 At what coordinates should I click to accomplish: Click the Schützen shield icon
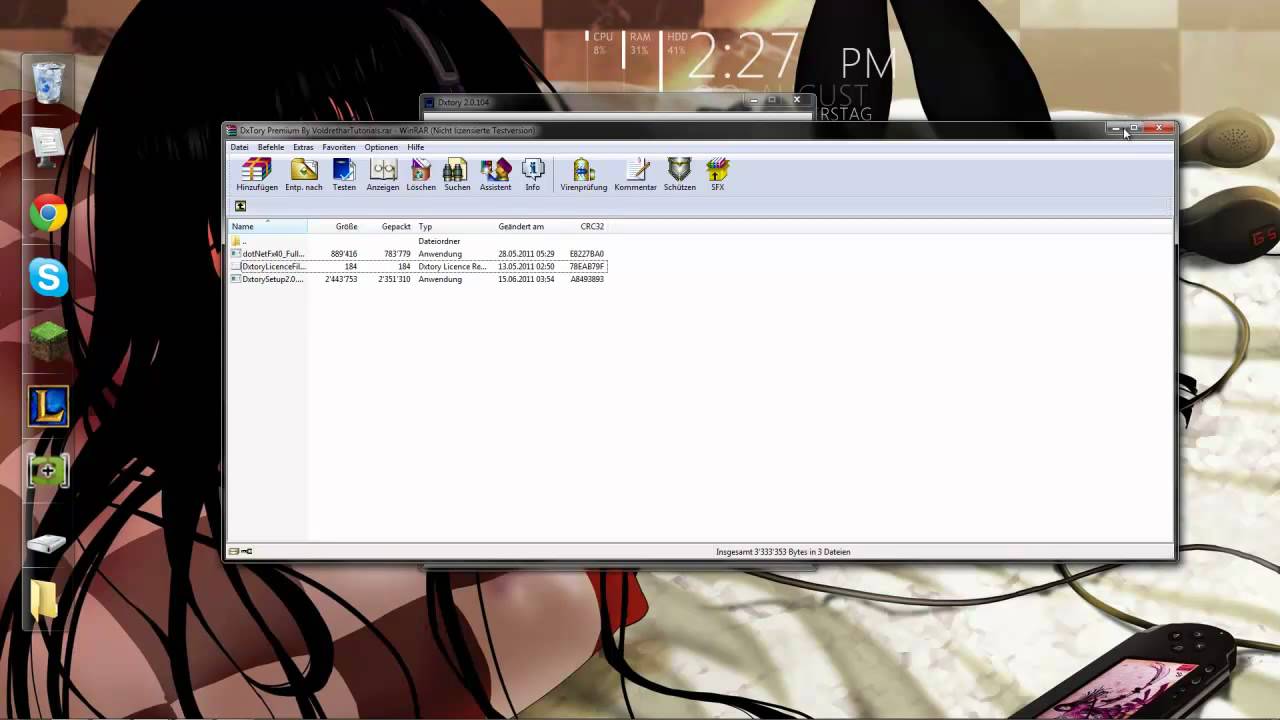[x=680, y=174]
